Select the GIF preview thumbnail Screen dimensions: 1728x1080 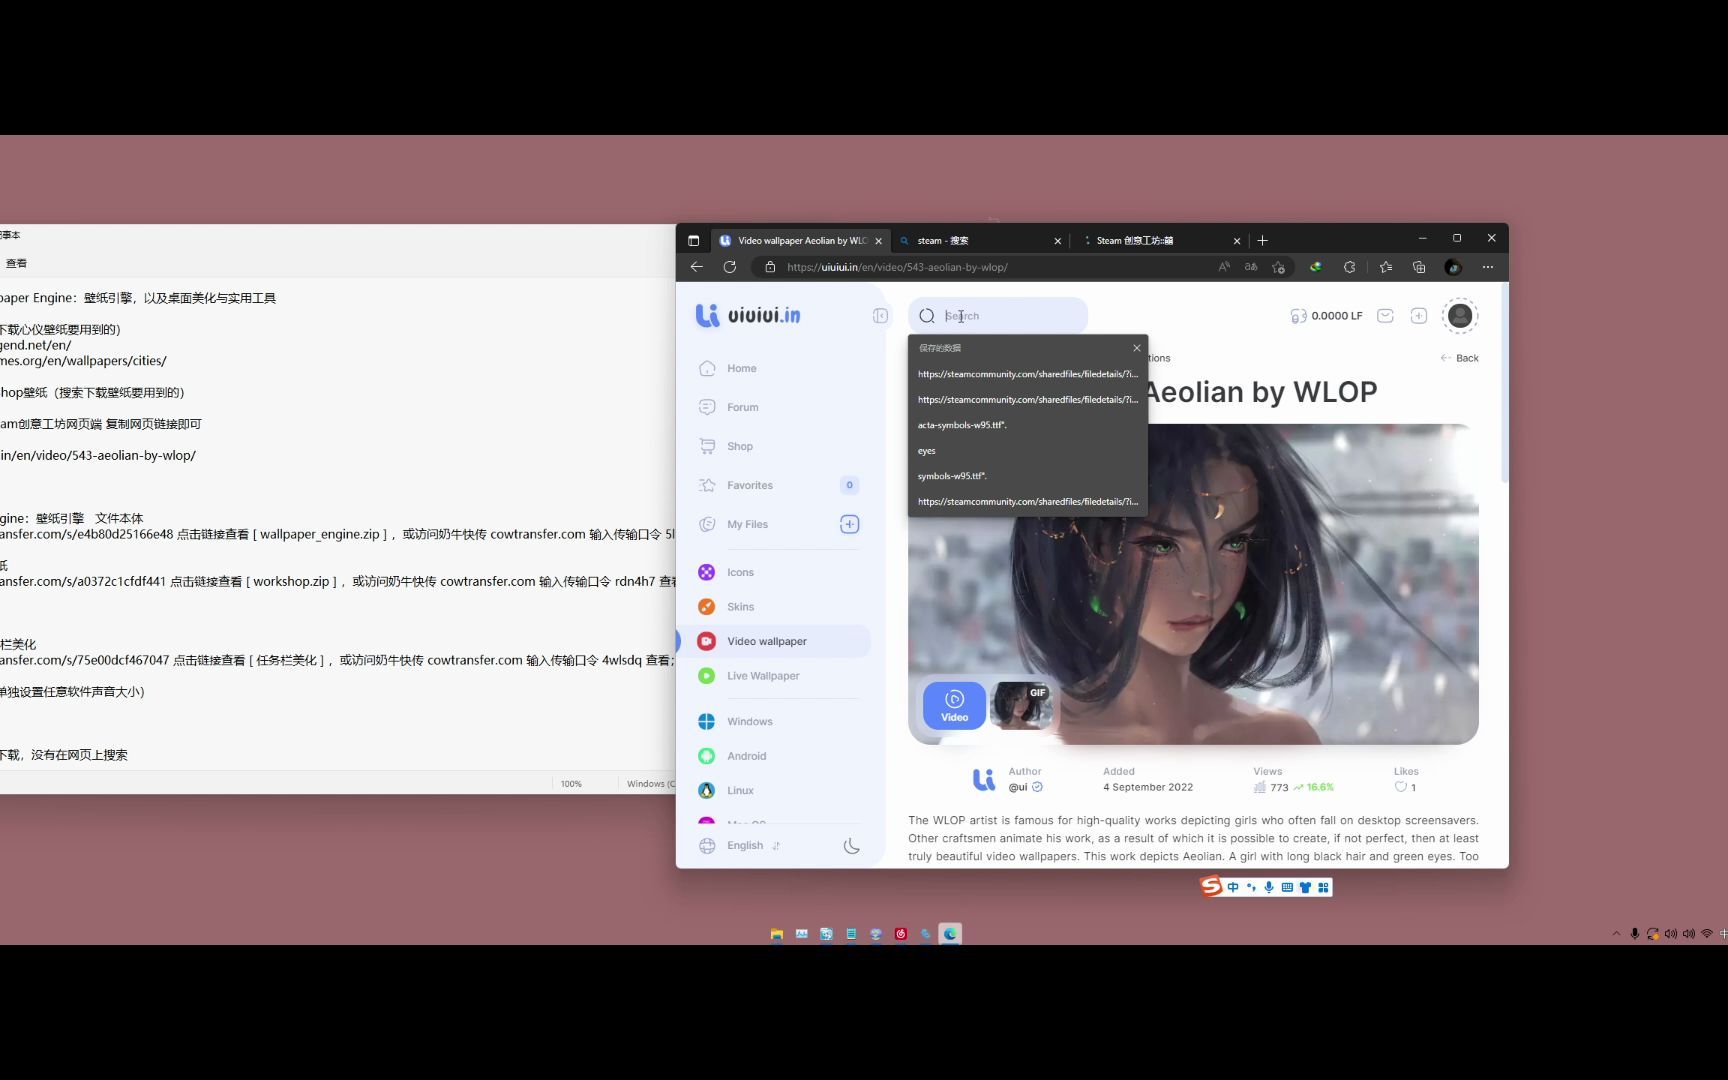click(x=1021, y=706)
